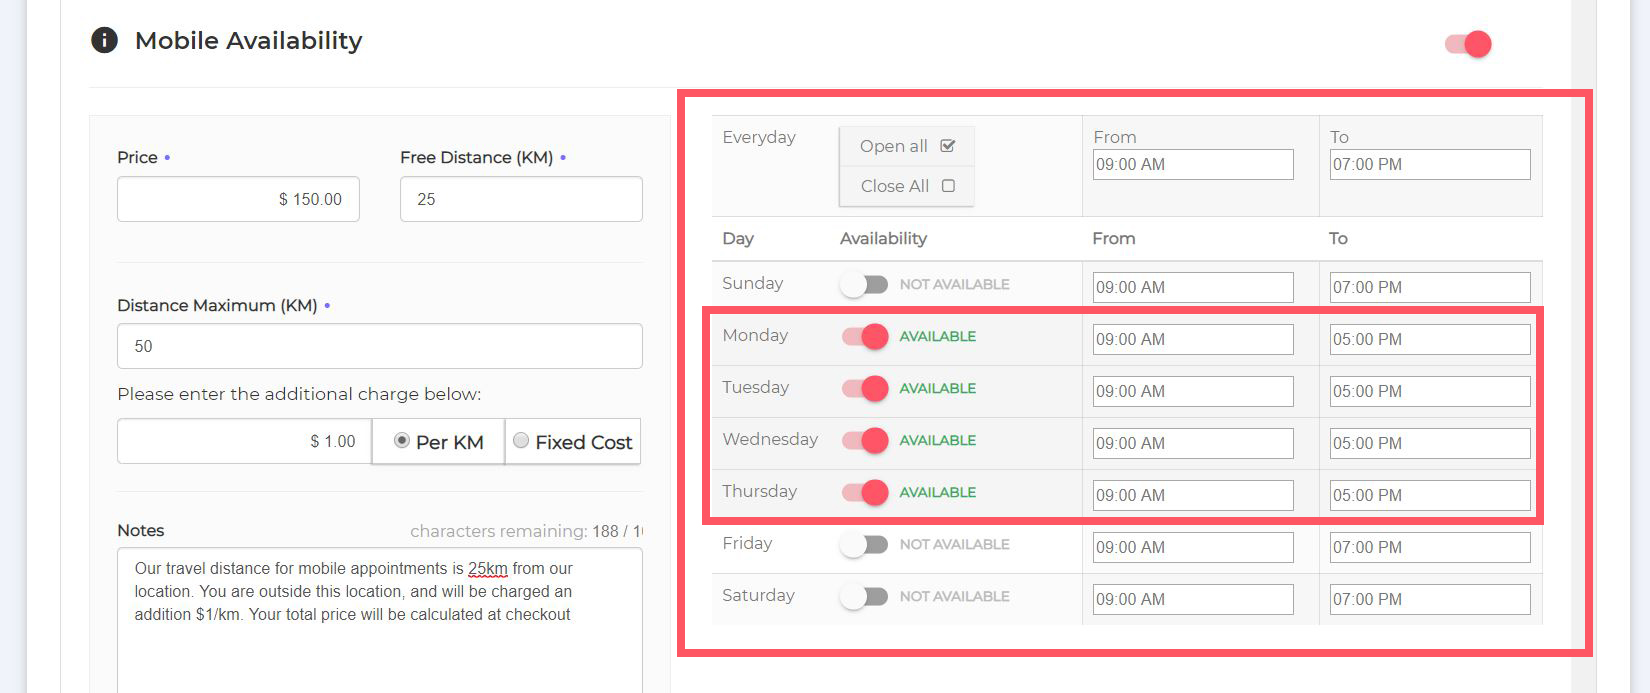
Task: Select the Per KM radio option
Action: click(402, 441)
